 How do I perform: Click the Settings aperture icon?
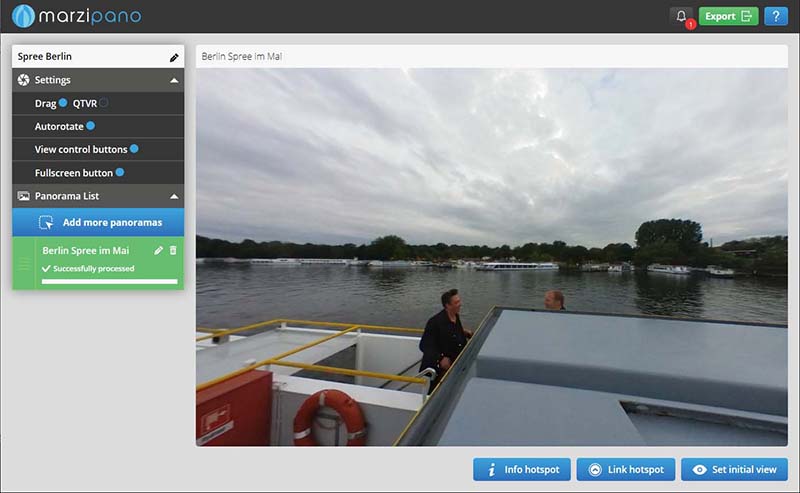click(23, 80)
